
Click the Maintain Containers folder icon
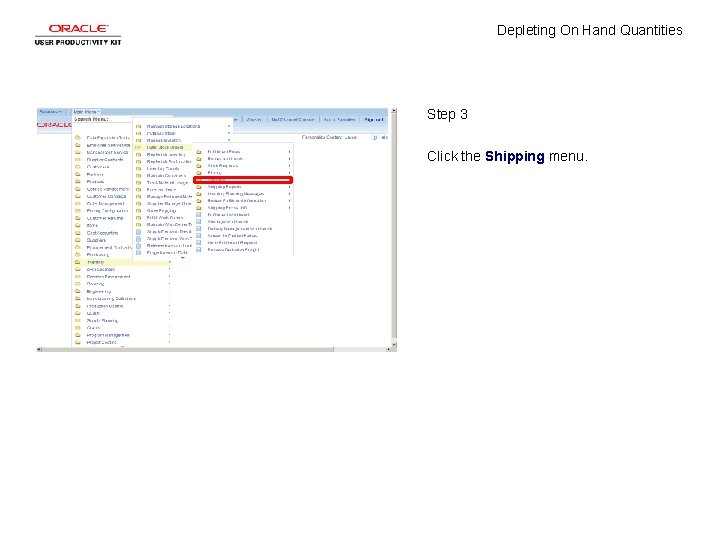pyautogui.click(x=138, y=175)
